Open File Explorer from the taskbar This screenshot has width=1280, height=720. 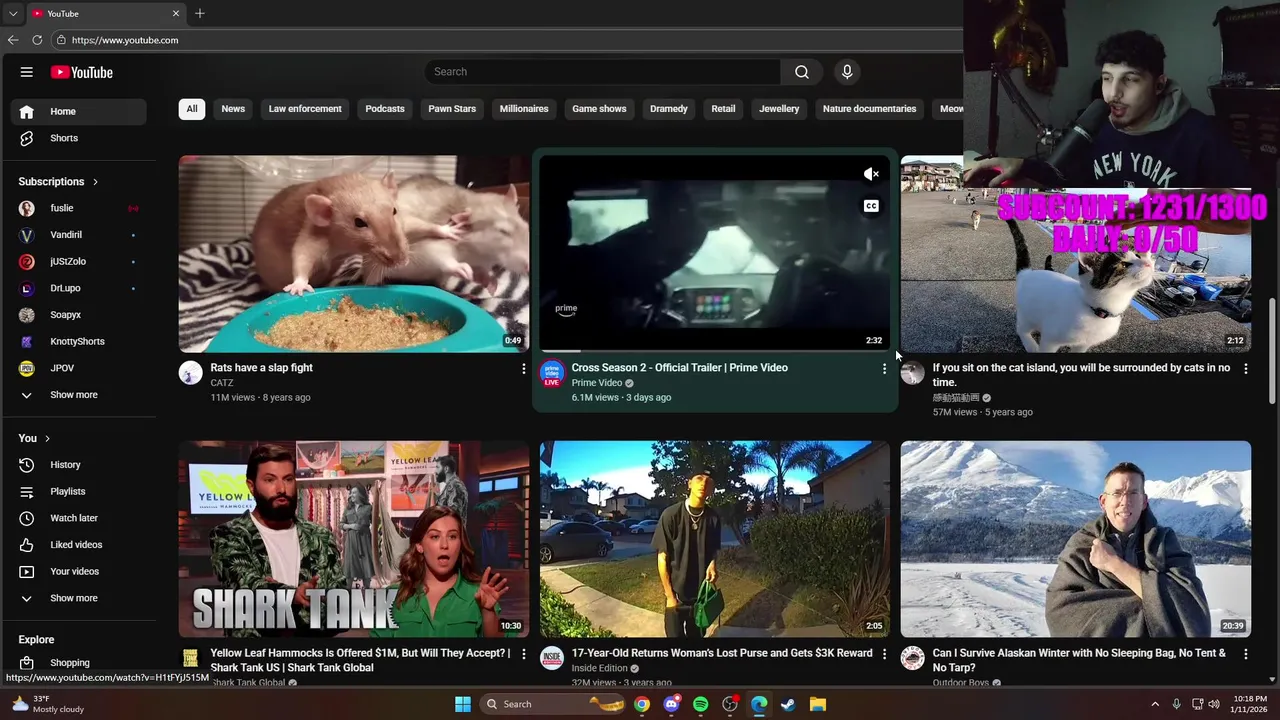tap(817, 704)
